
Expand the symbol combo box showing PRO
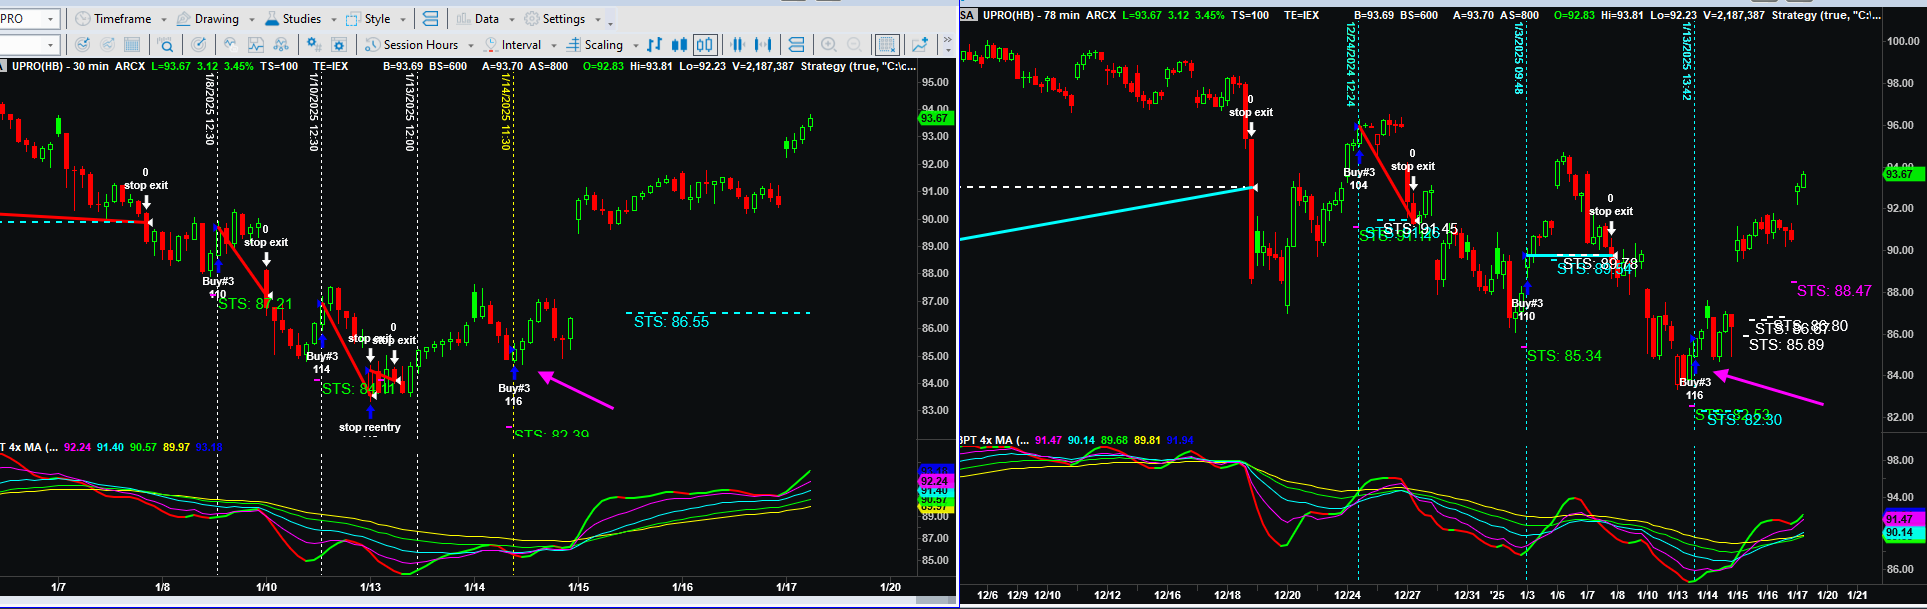[x=51, y=19]
